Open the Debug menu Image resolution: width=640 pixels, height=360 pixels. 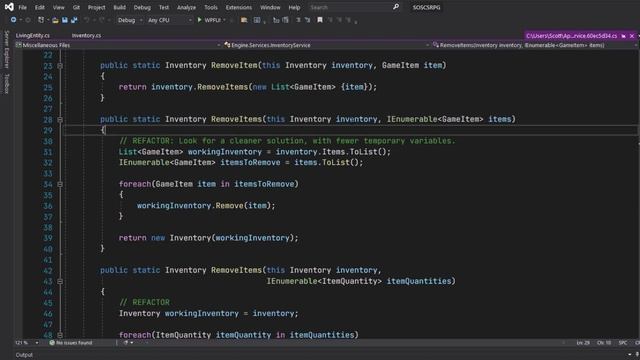(142, 7)
